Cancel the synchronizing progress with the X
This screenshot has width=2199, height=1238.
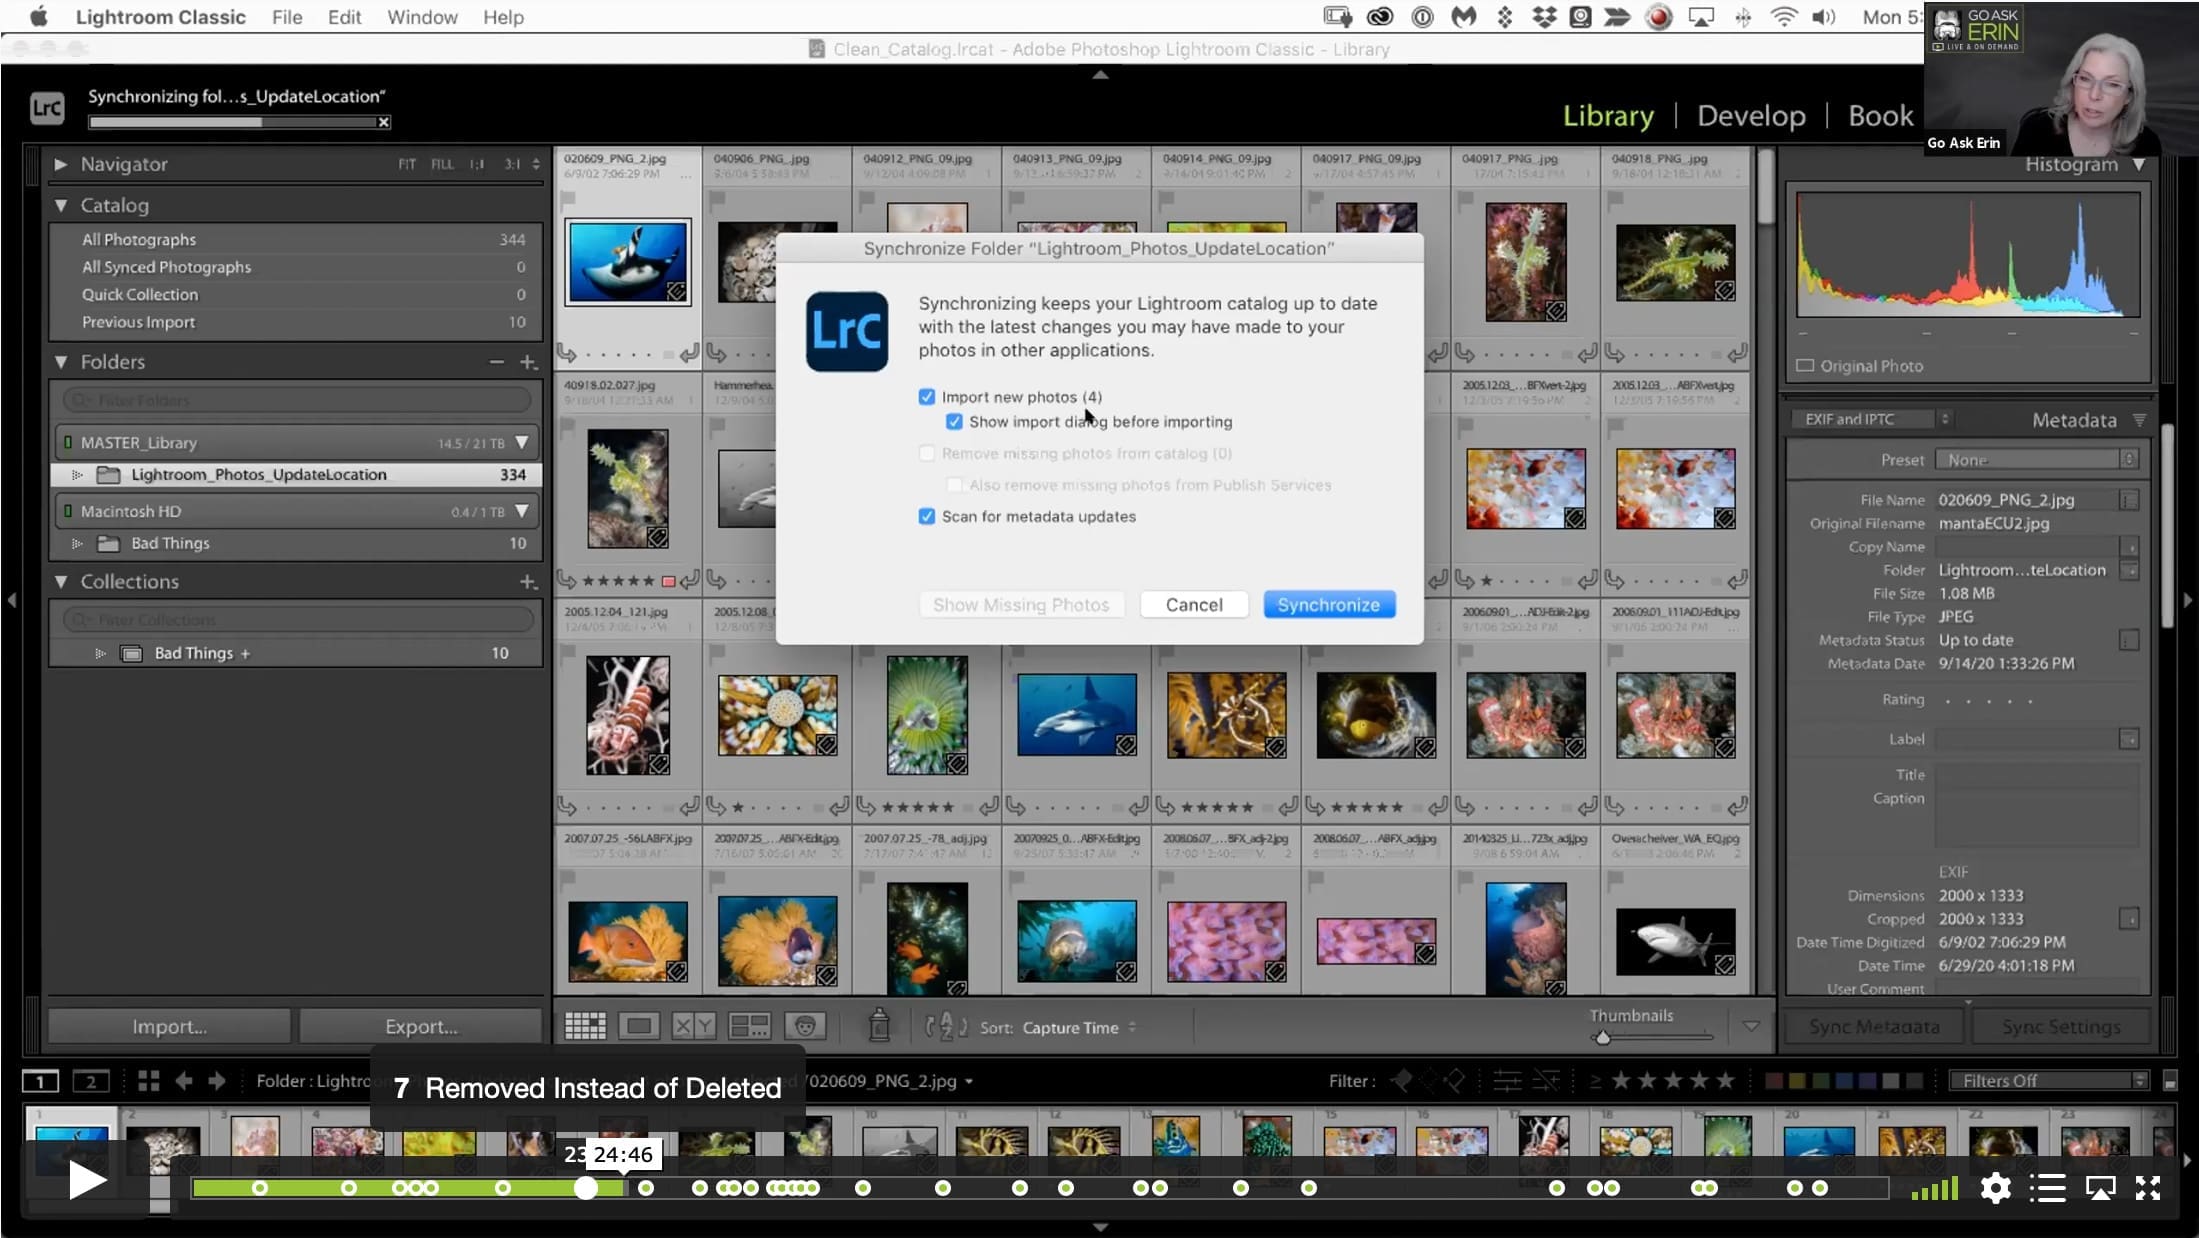coord(383,122)
